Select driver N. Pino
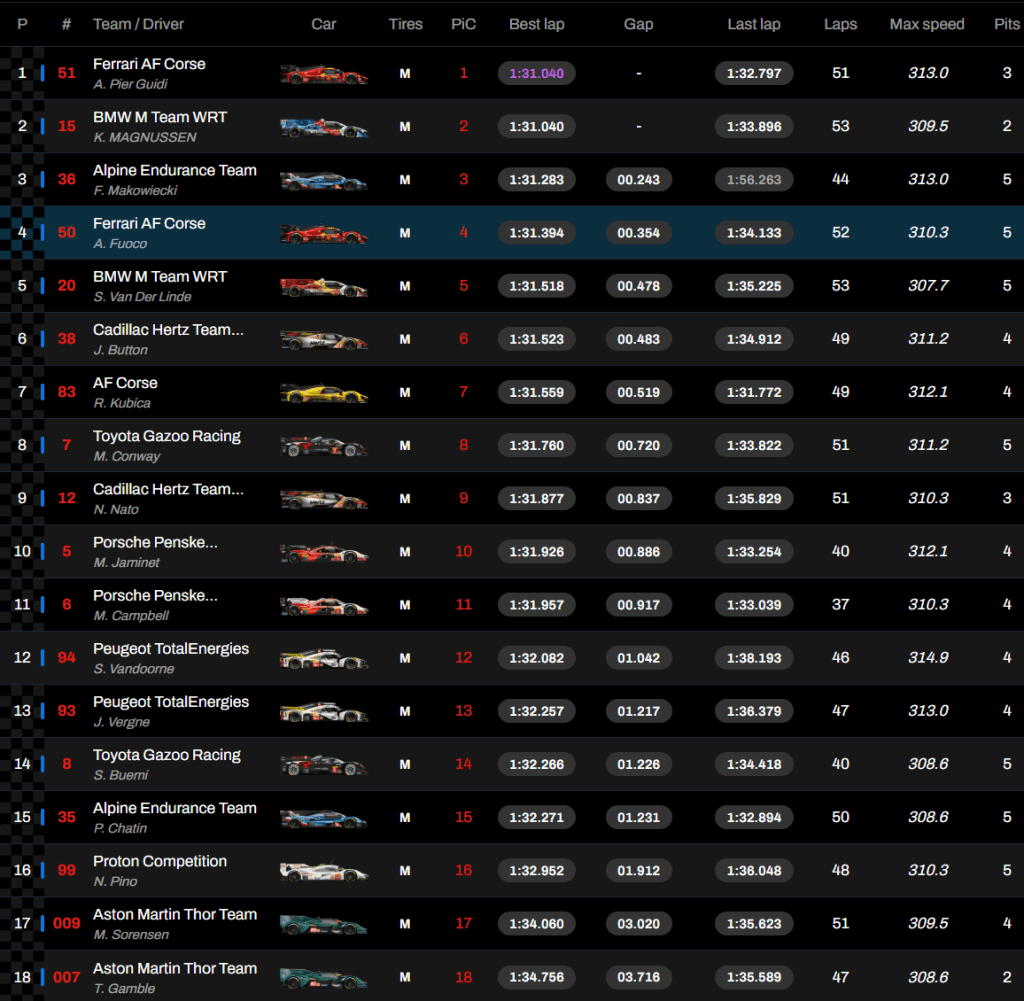1024x1001 pixels. pos(115,882)
